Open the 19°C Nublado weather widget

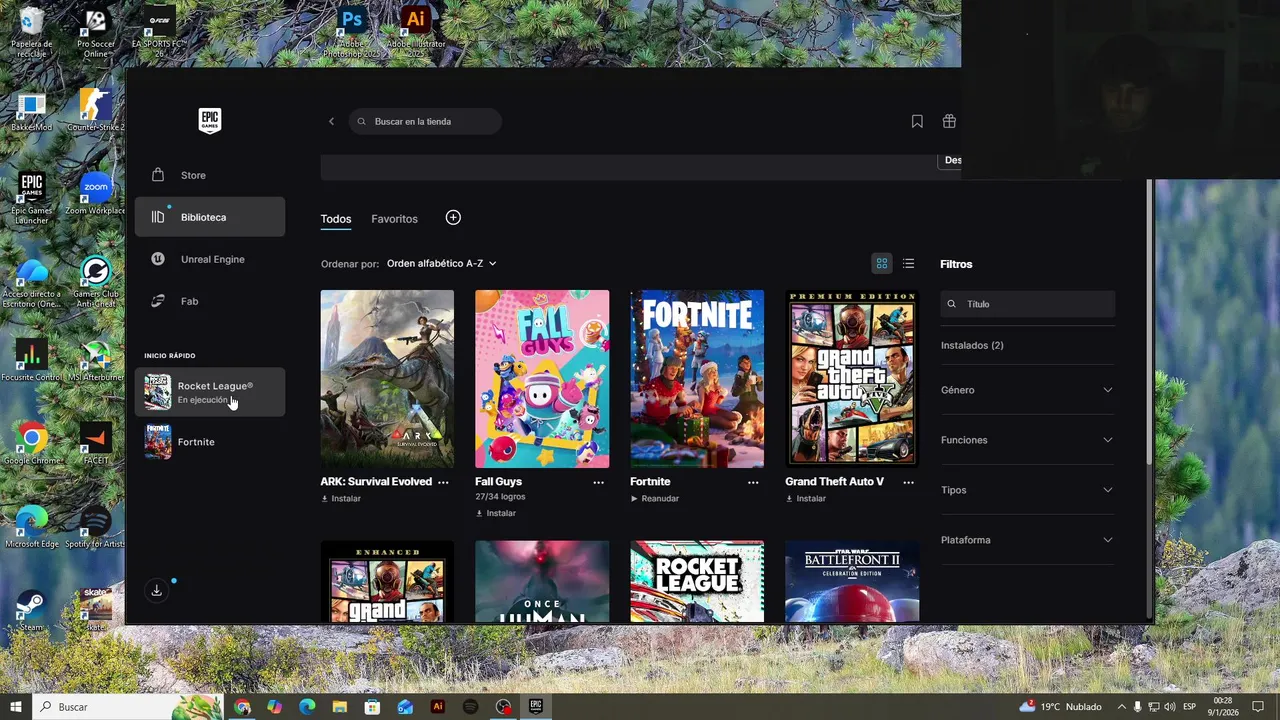pos(1060,706)
